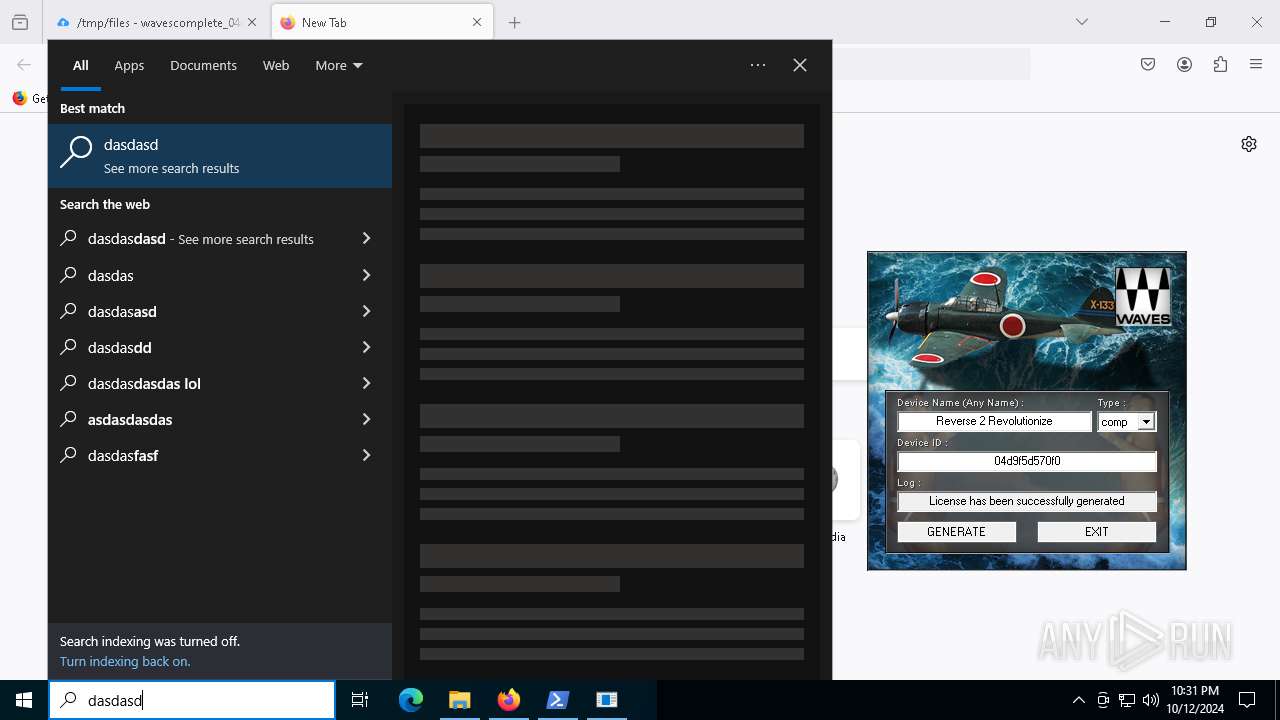This screenshot has height=720, width=1280.
Task: Expand chevron for dasdasdd suggestion
Action: pyautogui.click(x=366, y=347)
